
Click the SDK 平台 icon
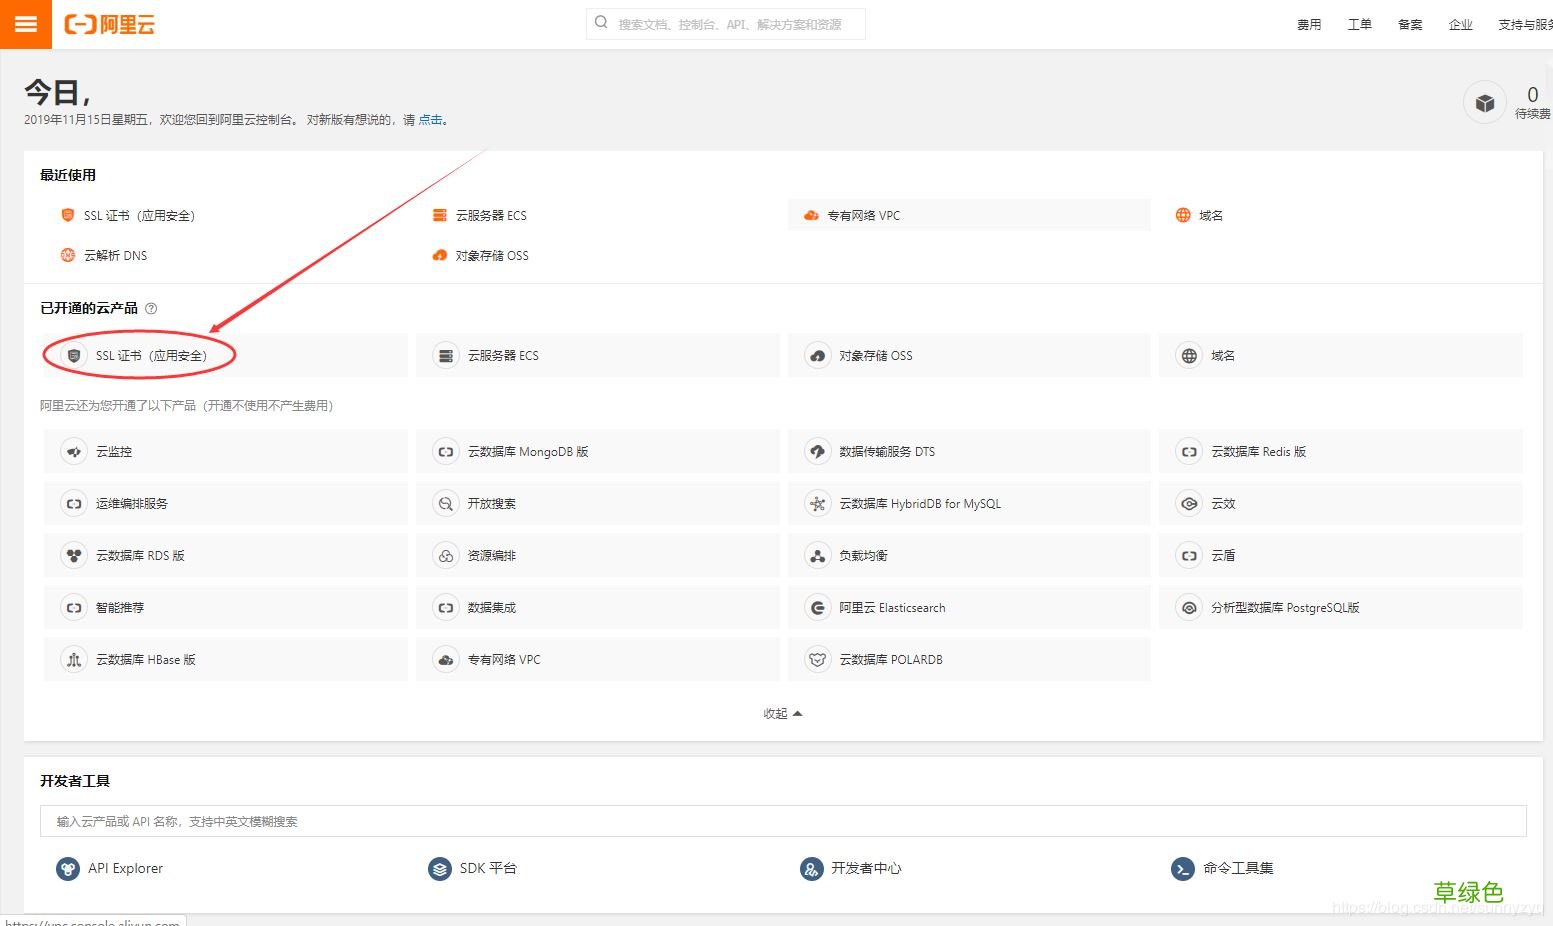(440, 868)
